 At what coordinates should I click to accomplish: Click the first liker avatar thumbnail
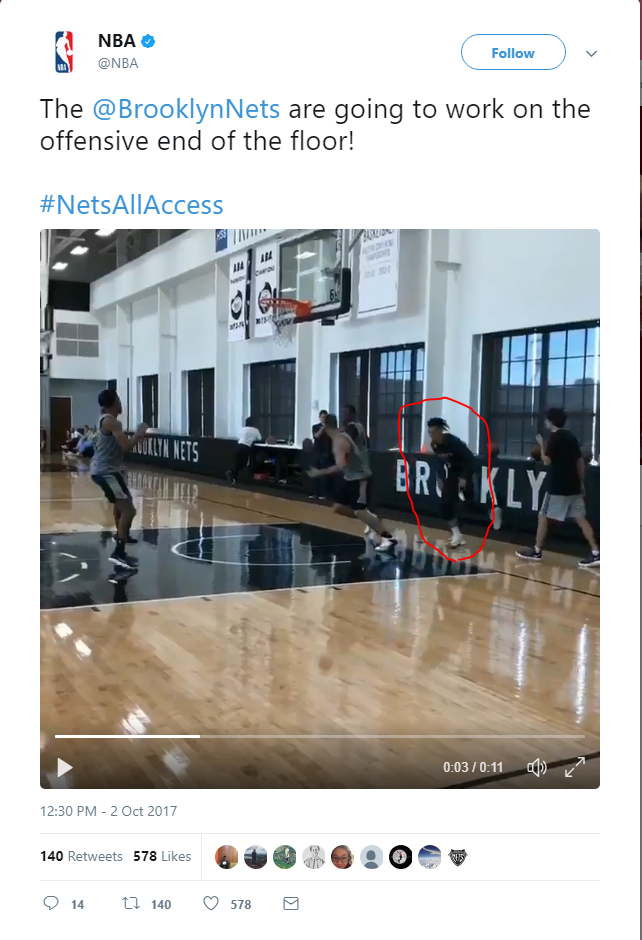(227, 857)
